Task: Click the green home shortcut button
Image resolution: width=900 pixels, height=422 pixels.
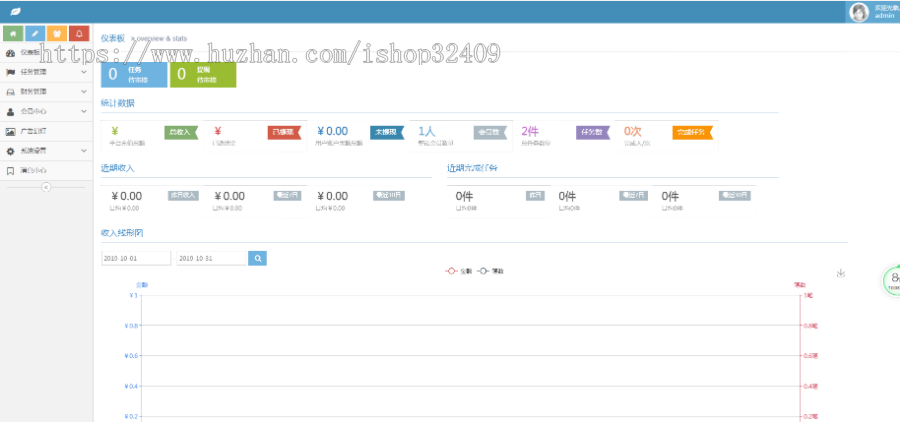Action: [13, 33]
